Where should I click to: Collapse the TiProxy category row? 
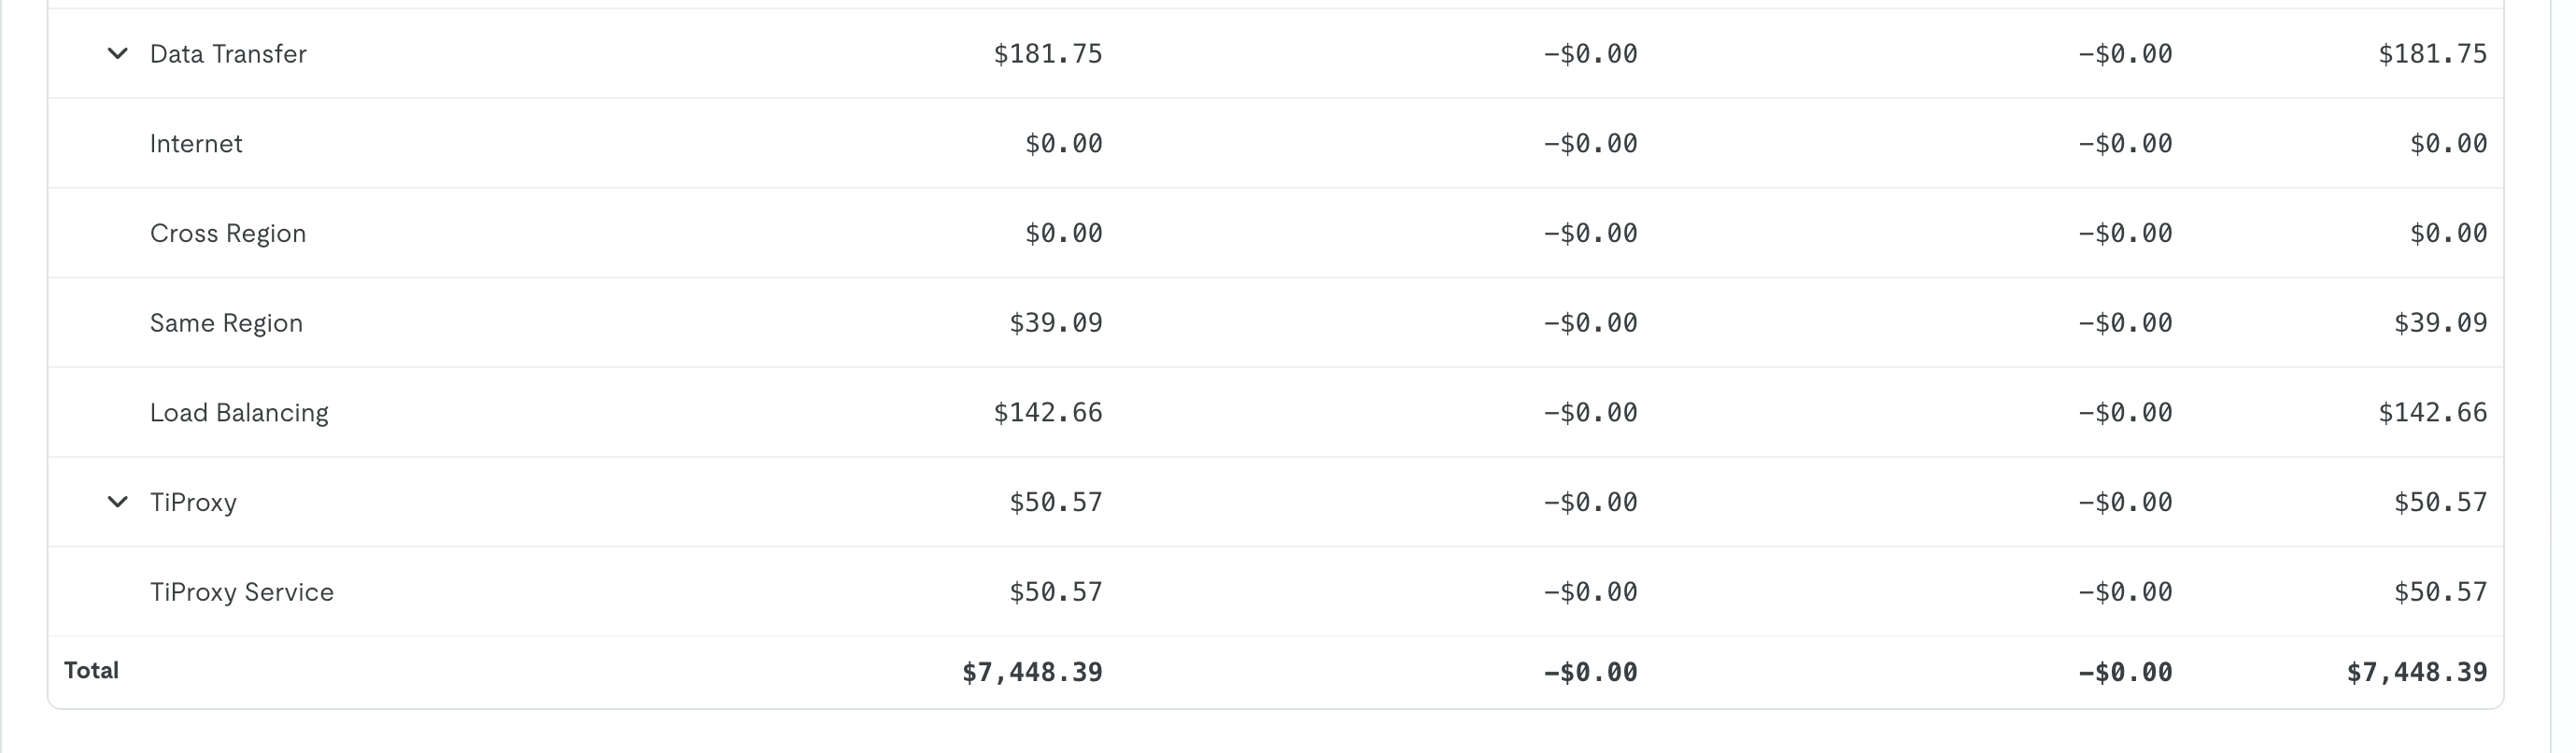pyautogui.click(x=117, y=502)
